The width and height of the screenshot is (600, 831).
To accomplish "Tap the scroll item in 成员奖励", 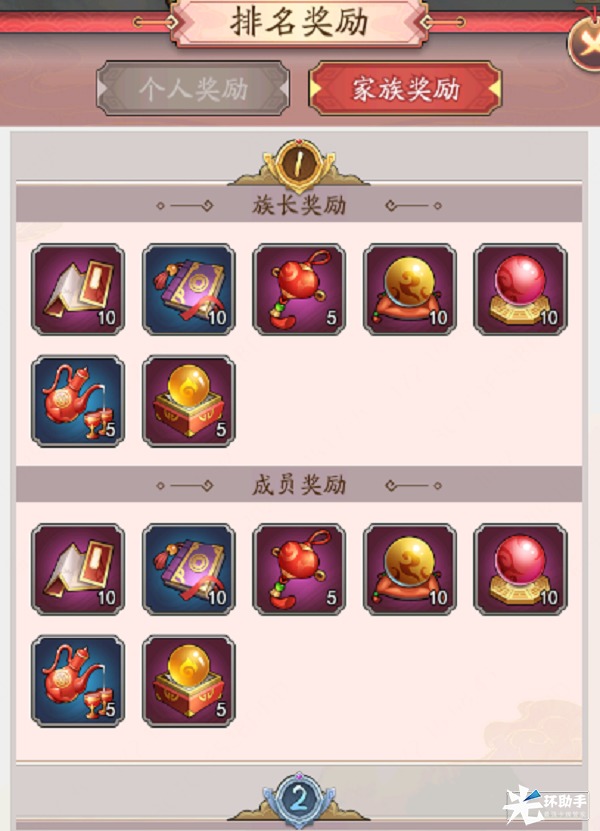I will point(78,569).
